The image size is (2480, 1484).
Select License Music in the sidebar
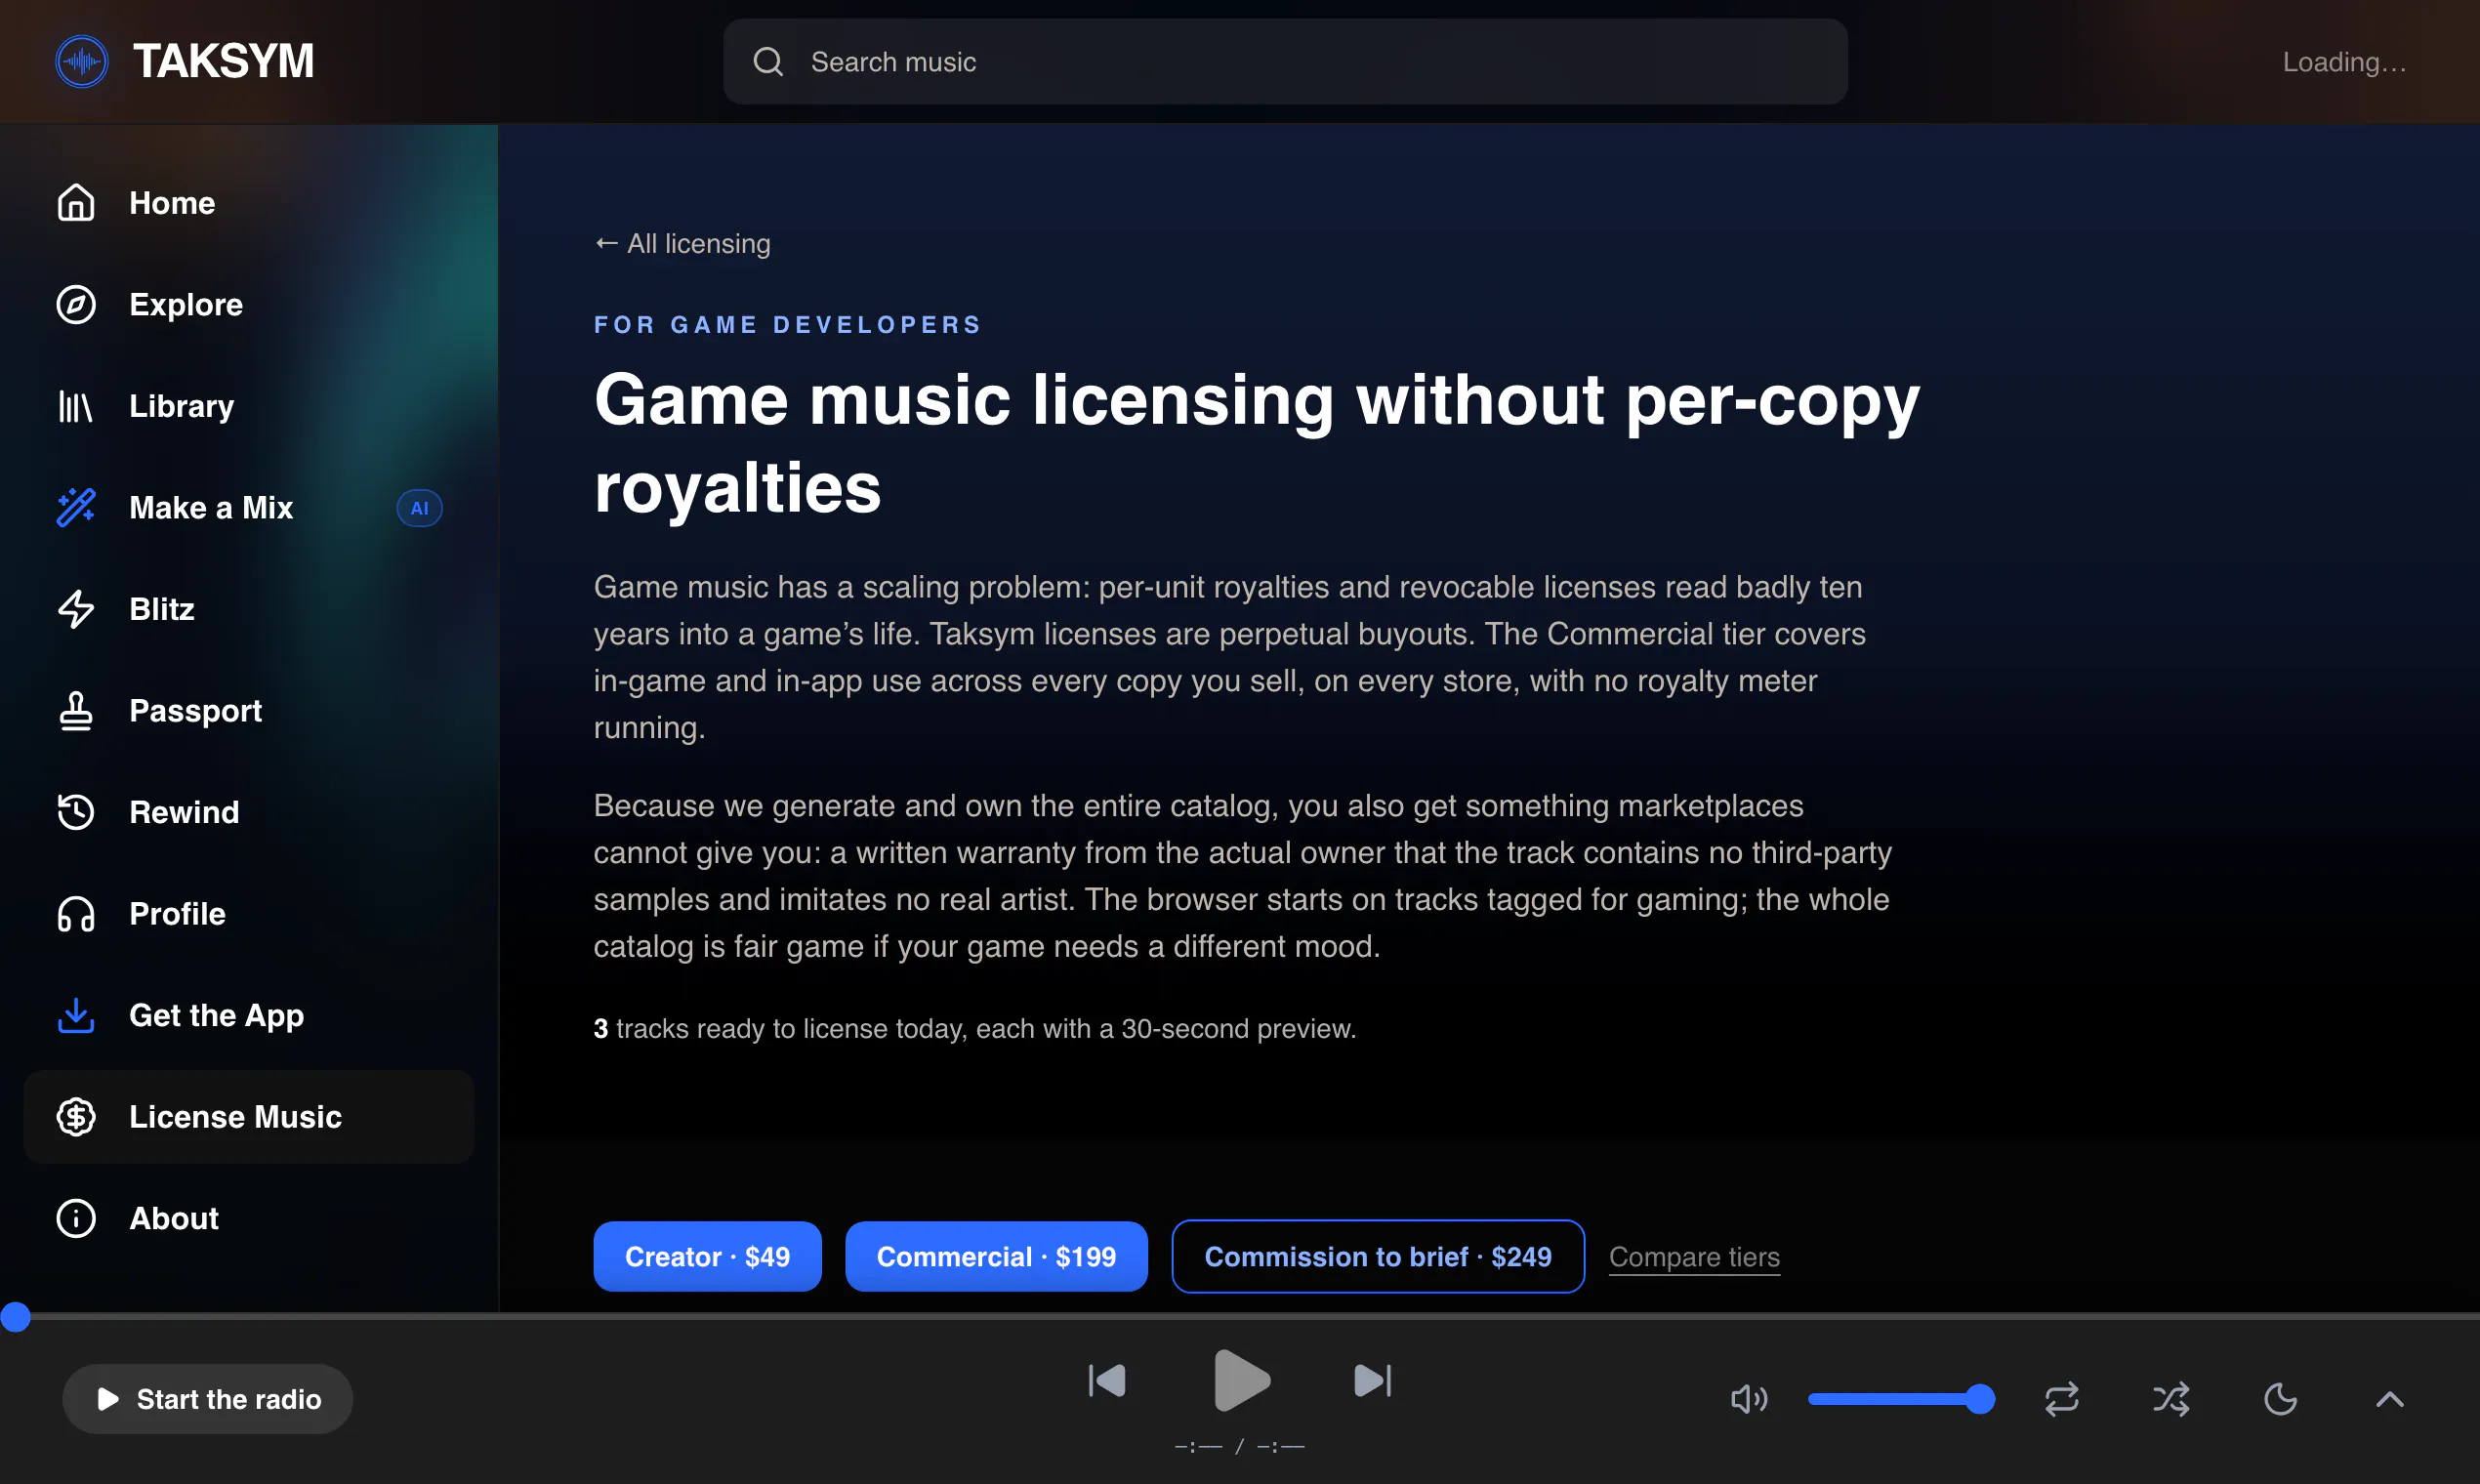click(248, 1117)
